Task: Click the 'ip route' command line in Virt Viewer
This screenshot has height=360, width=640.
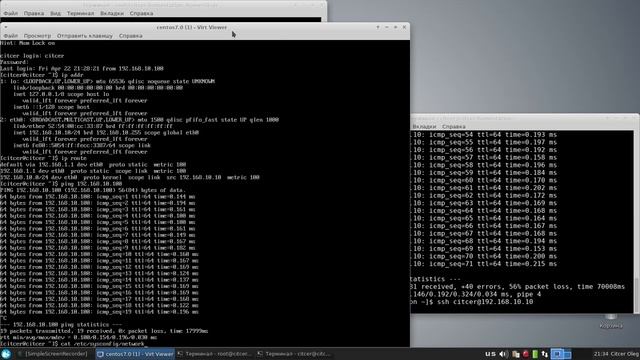Action: tap(43, 158)
